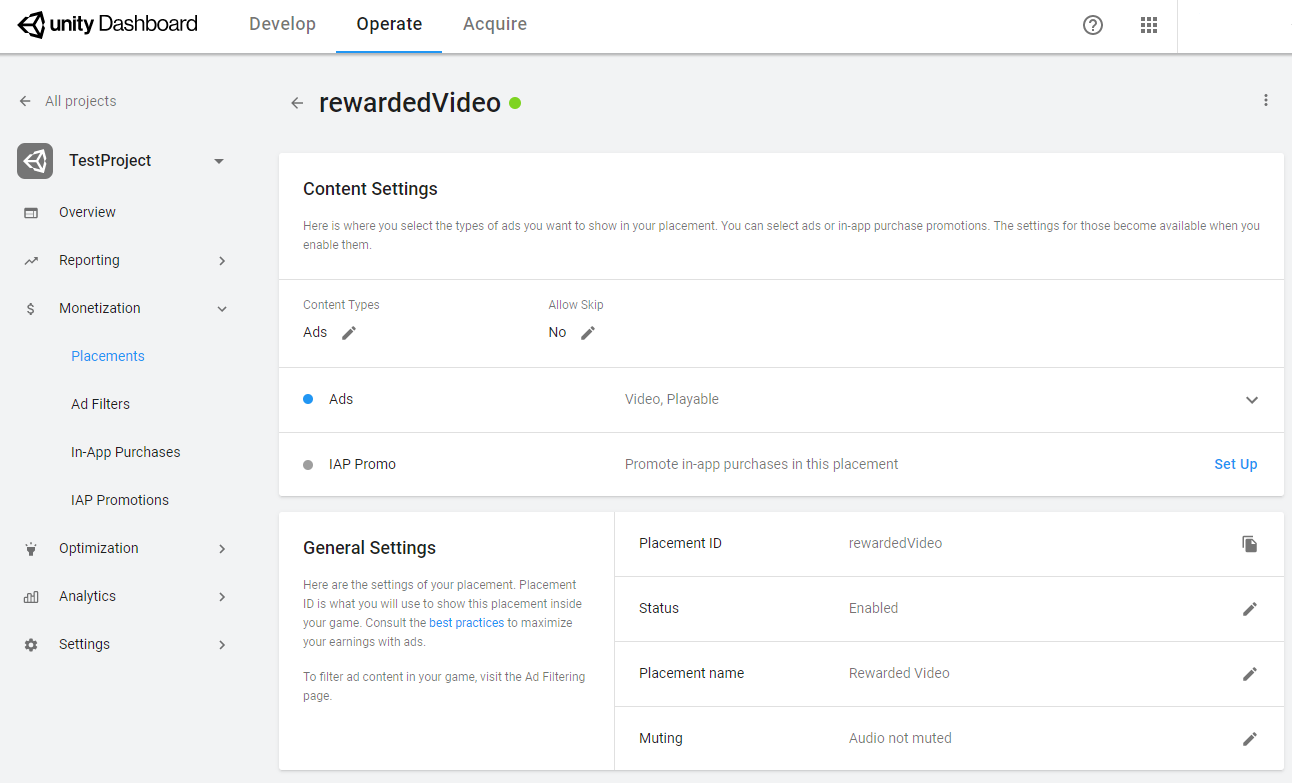
Task: Expand the Analytics section
Action: click(x=222, y=597)
